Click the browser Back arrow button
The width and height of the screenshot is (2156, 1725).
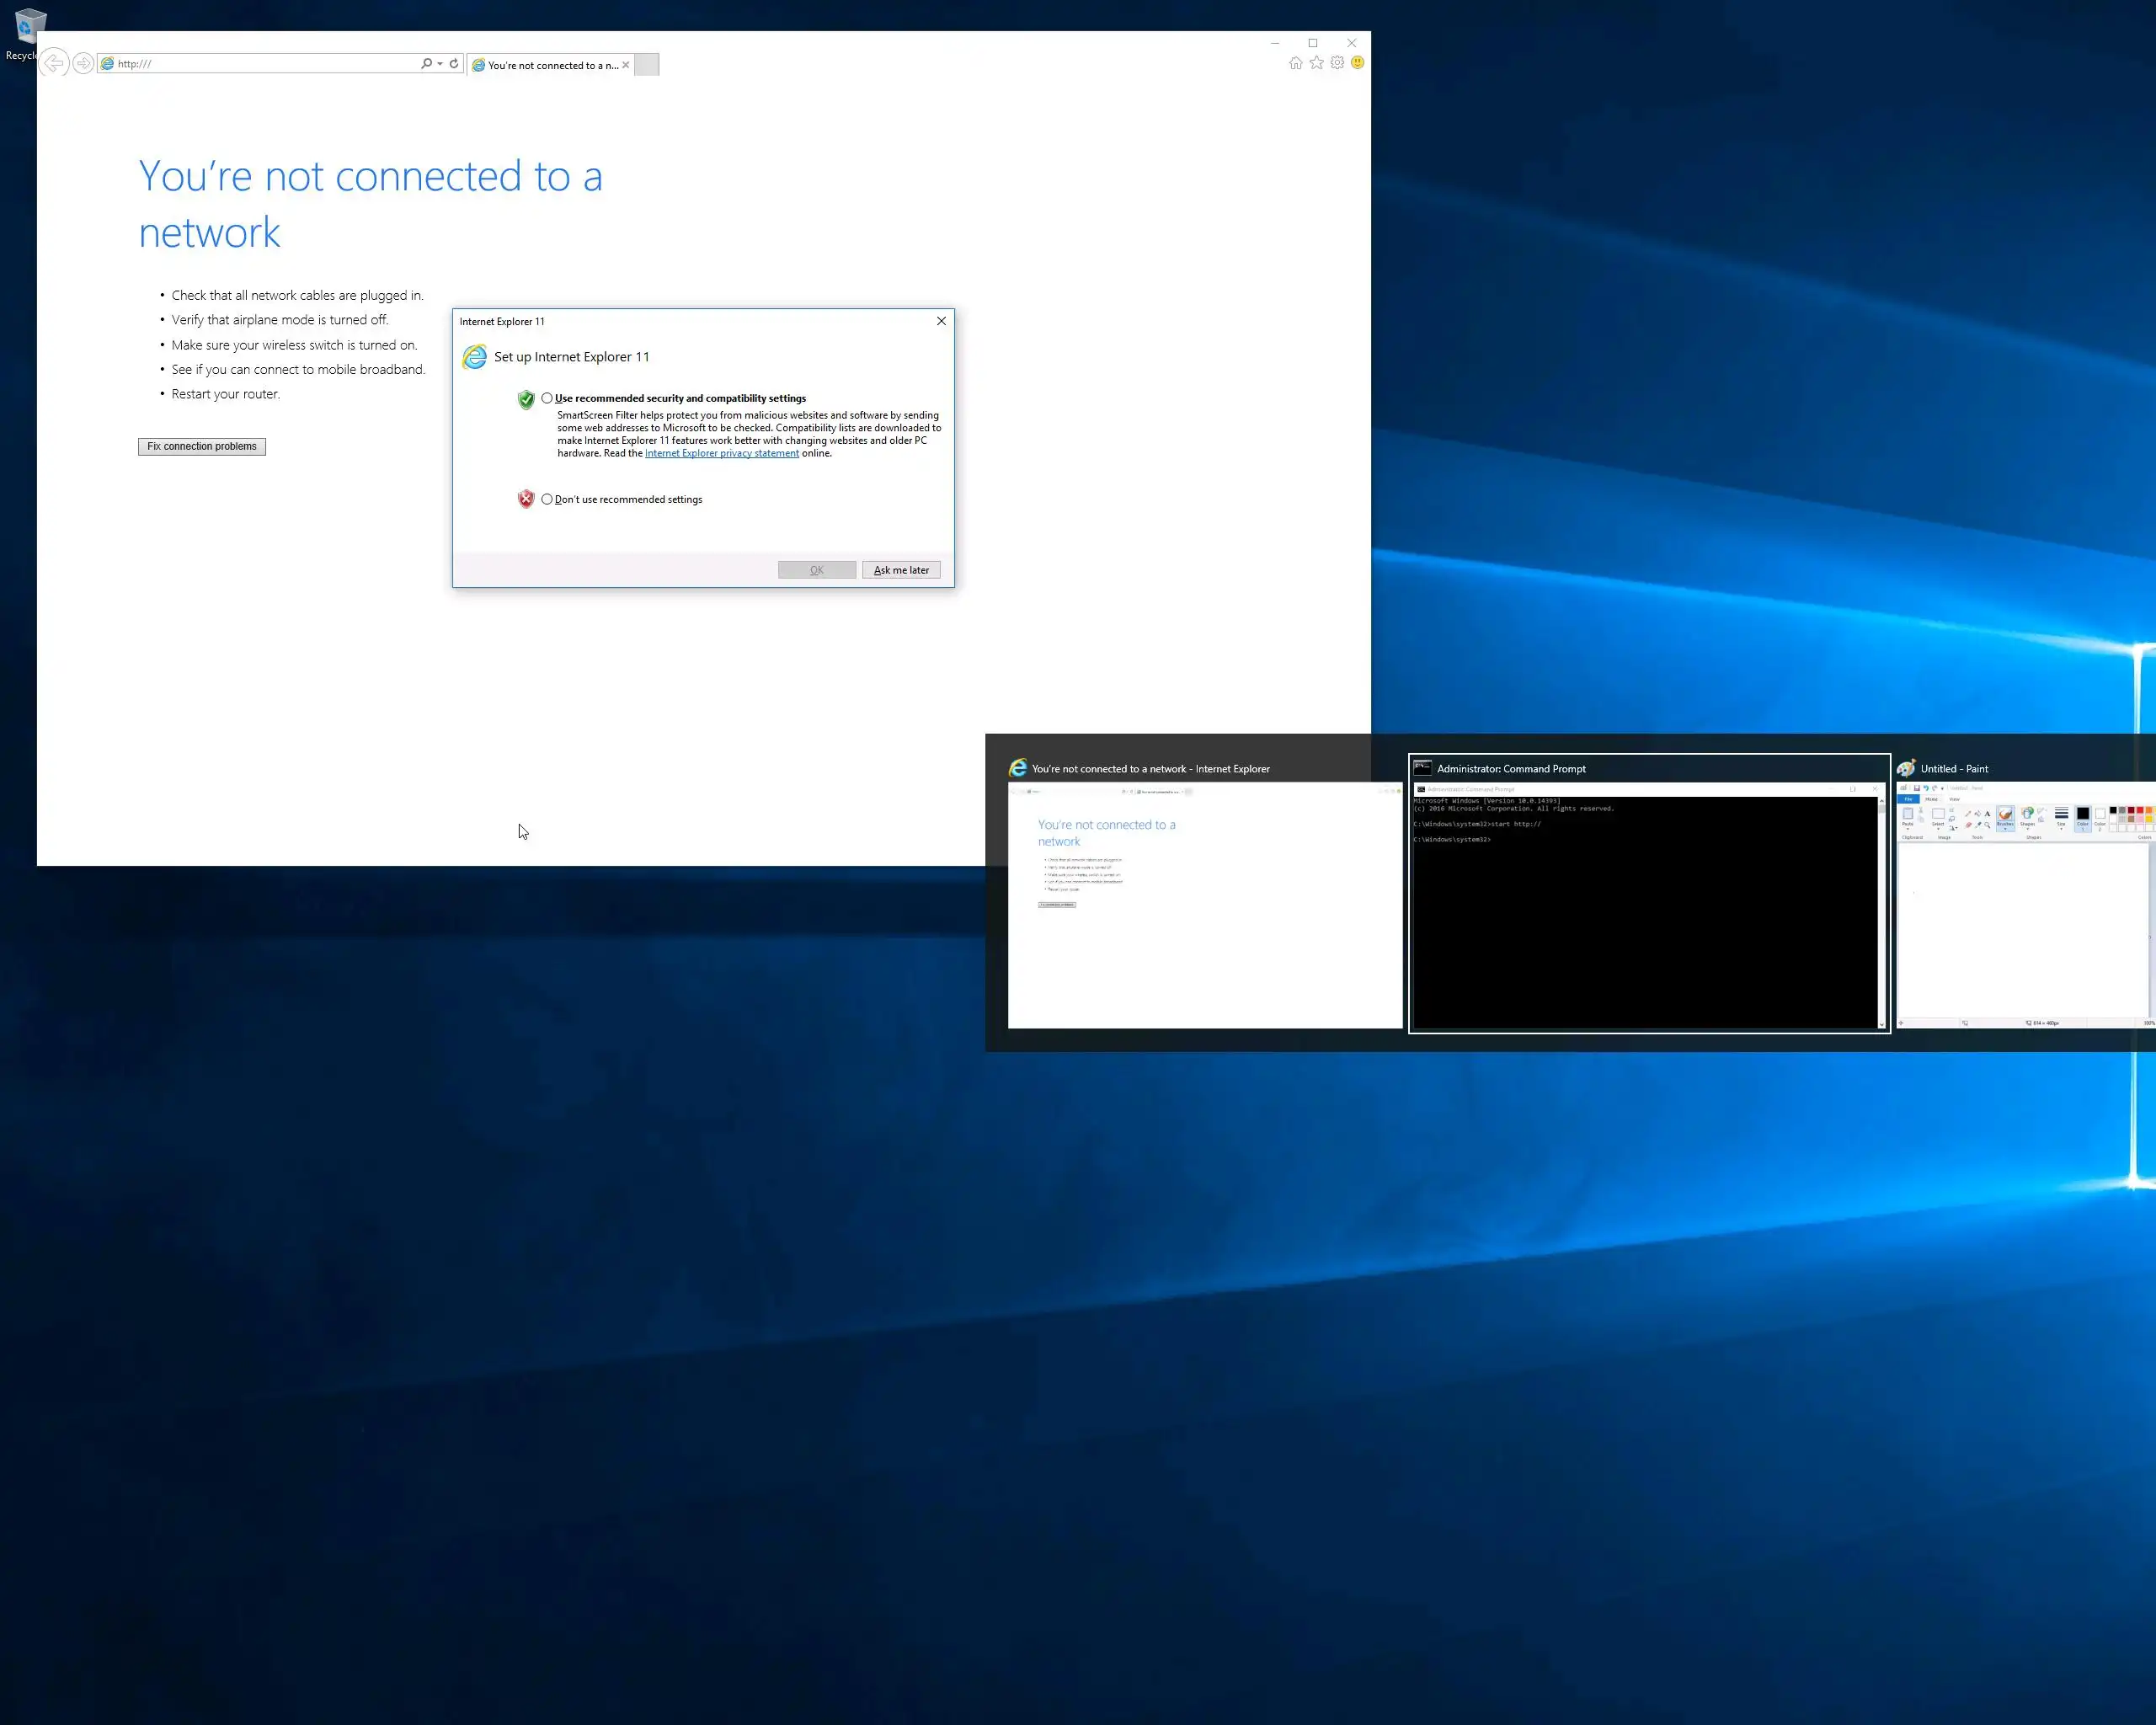[x=55, y=63]
